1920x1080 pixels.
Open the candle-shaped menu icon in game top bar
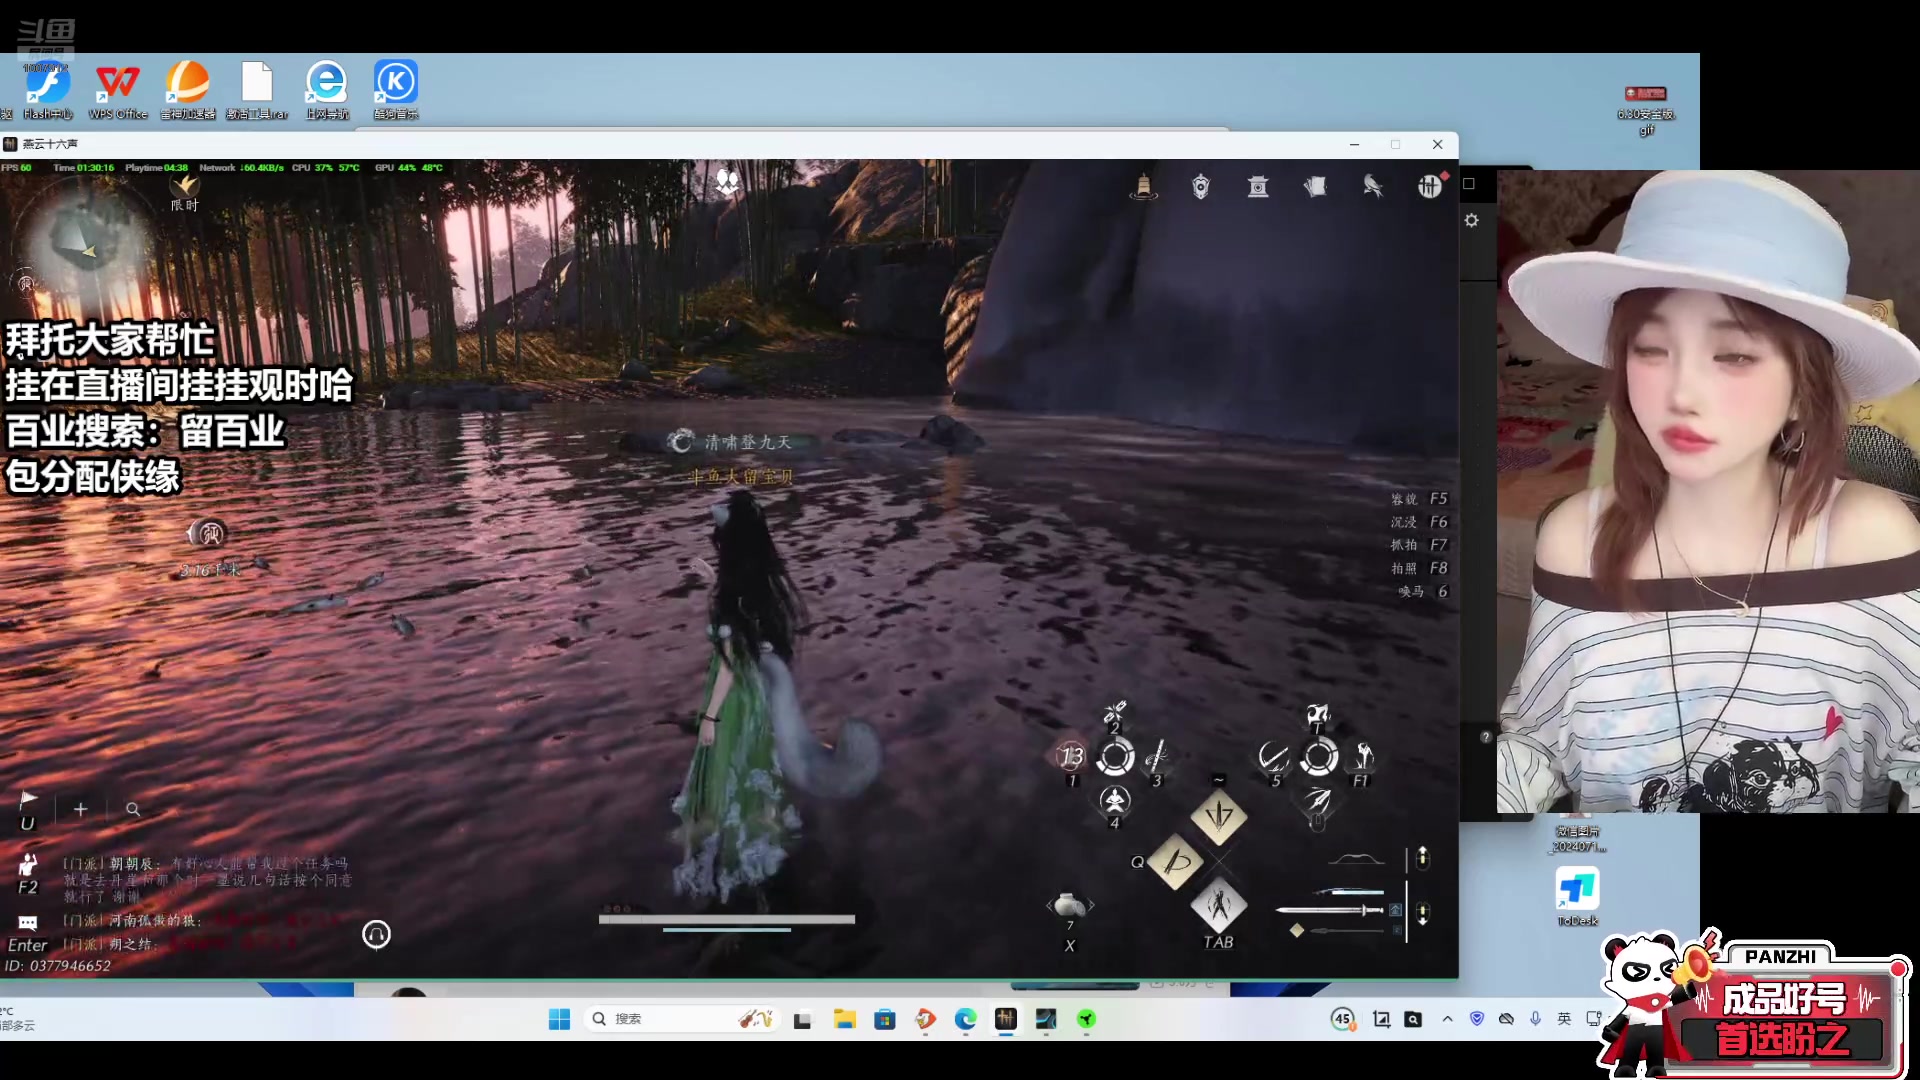pyautogui.click(x=1143, y=186)
